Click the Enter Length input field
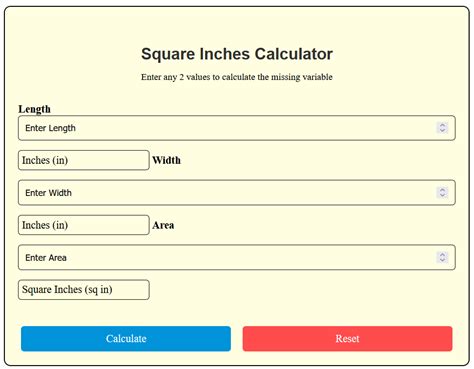The image size is (474, 369). pos(237,128)
